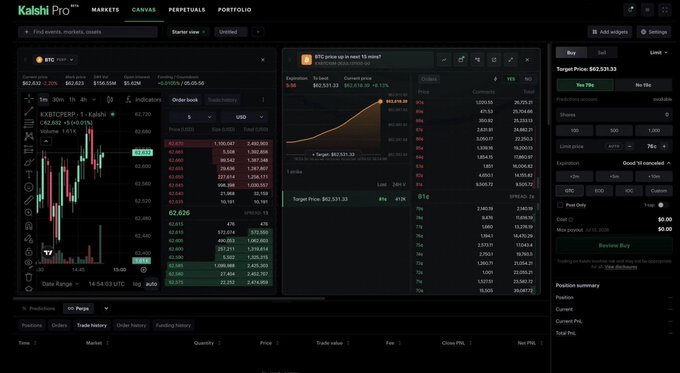680x373 pixels.
Task: Open the PERPETUALS navigation tab
Action: point(187,10)
